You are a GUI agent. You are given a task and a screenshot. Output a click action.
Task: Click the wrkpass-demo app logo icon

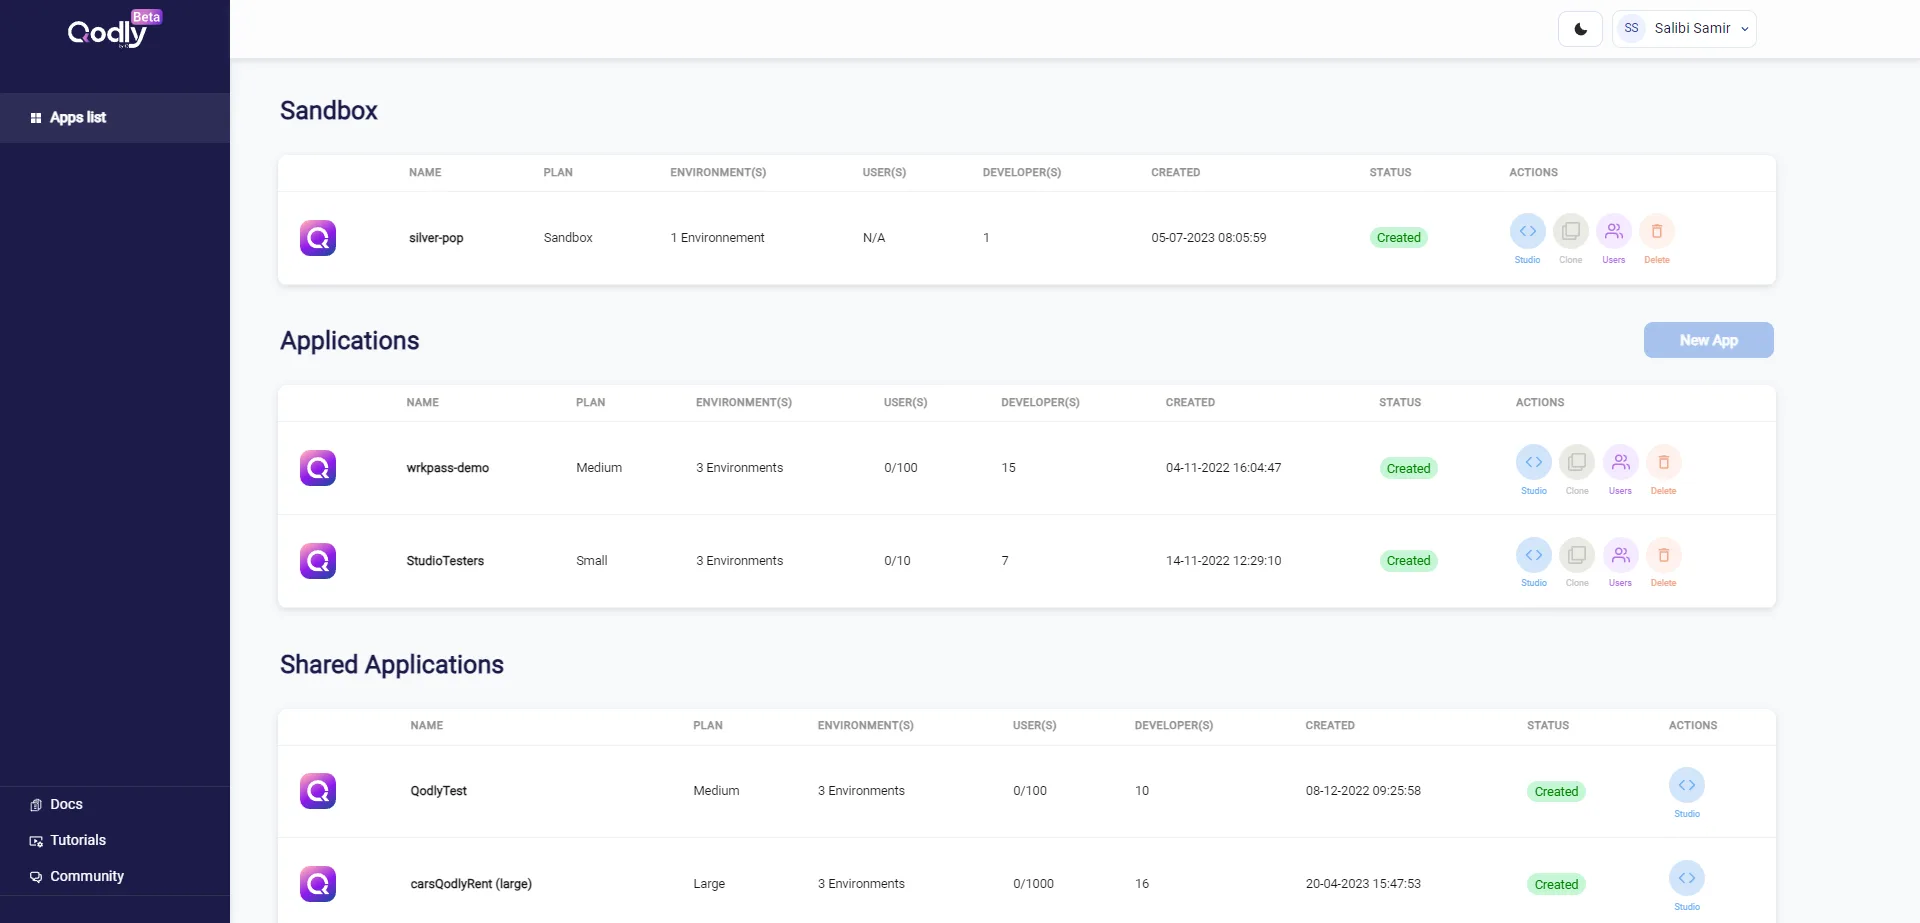tap(318, 468)
